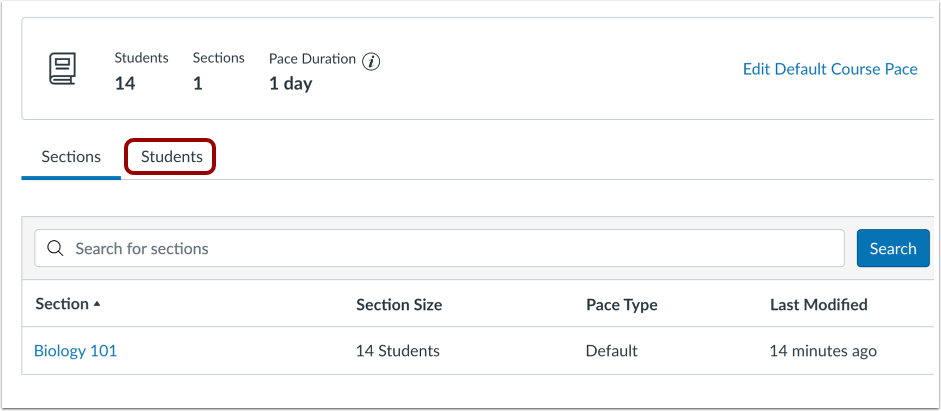941x411 pixels.
Task: Click the Sections count summary
Action: point(197,84)
